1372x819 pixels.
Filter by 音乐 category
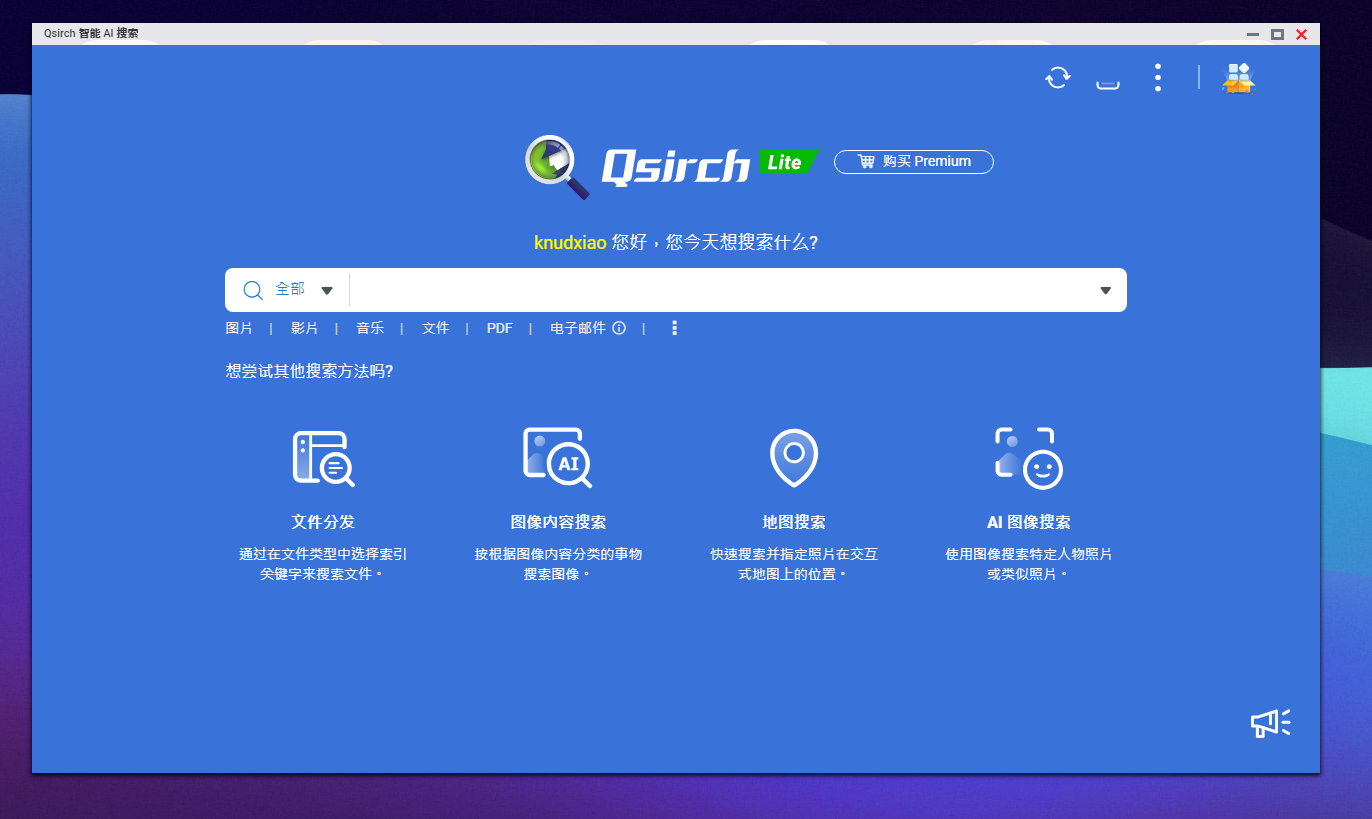370,328
